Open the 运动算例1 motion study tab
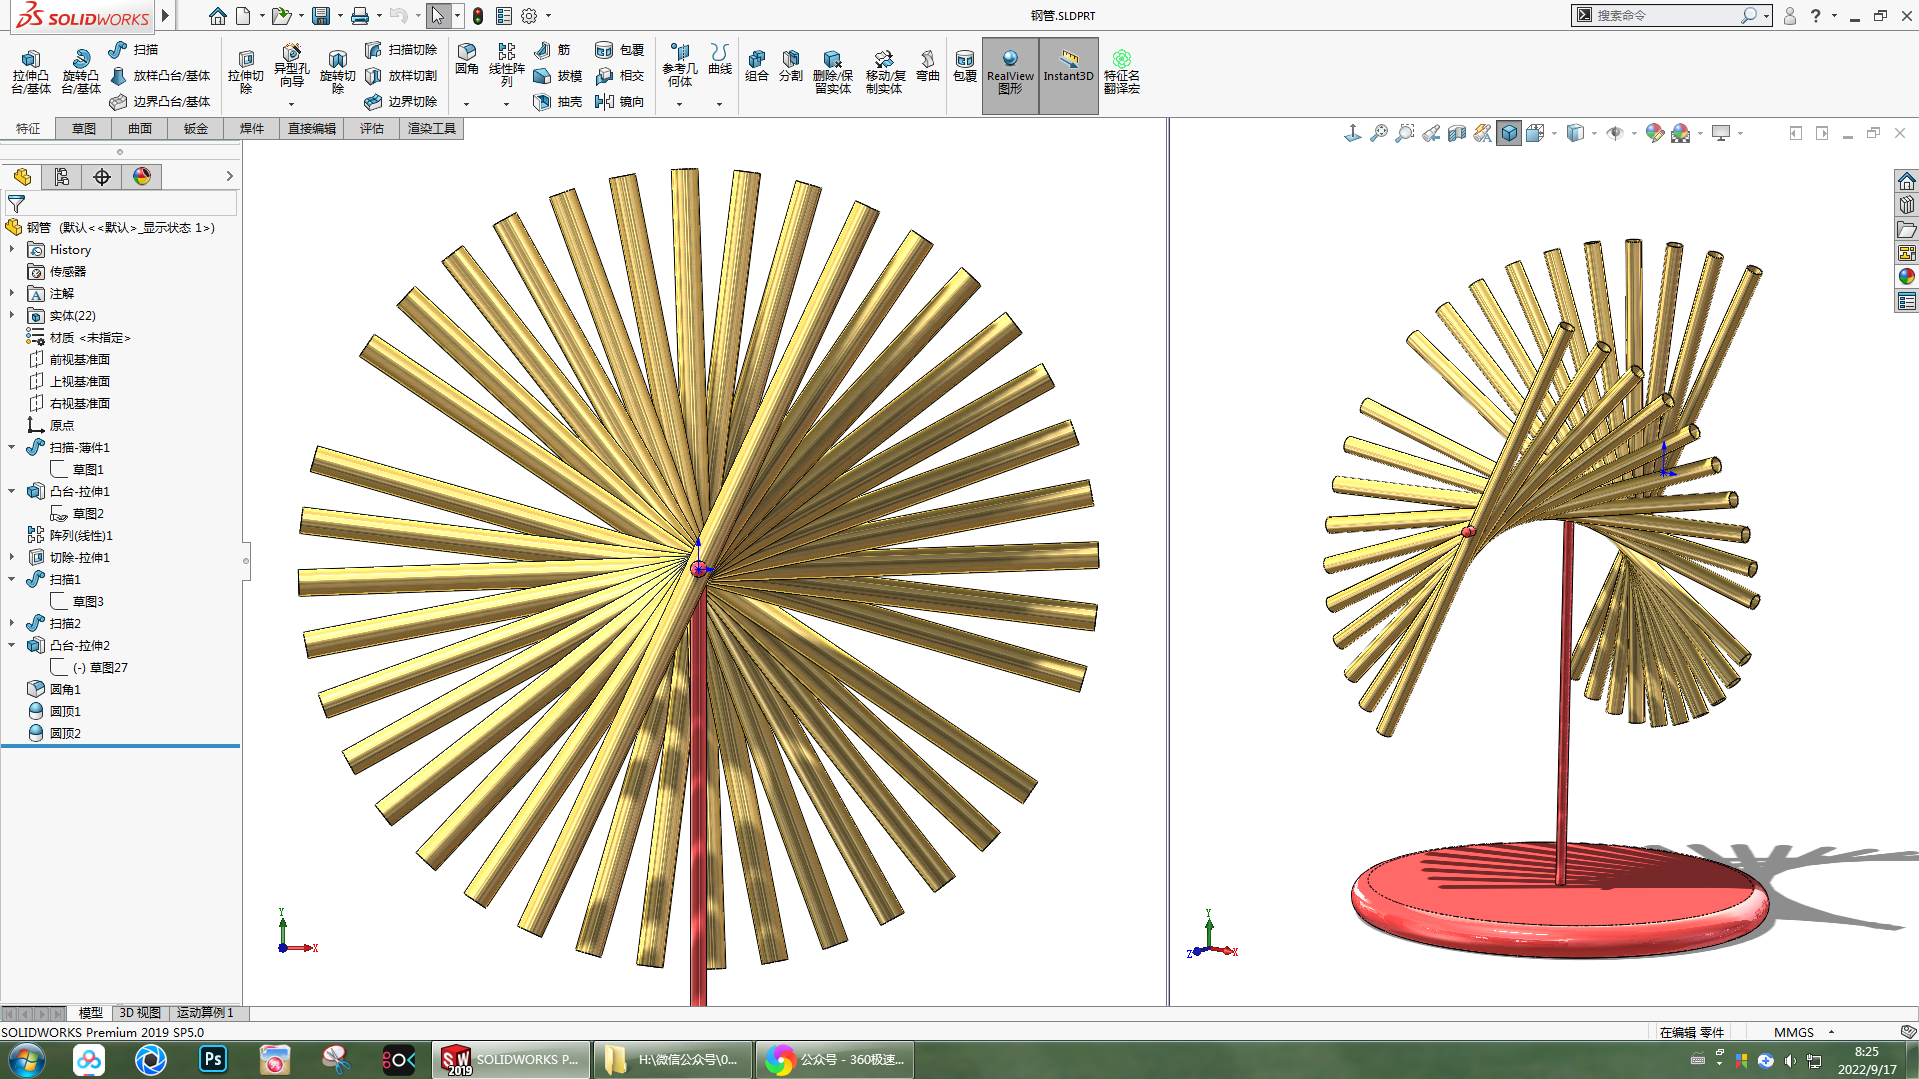Screen dimensions: 1919x1079 click(206, 1013)
